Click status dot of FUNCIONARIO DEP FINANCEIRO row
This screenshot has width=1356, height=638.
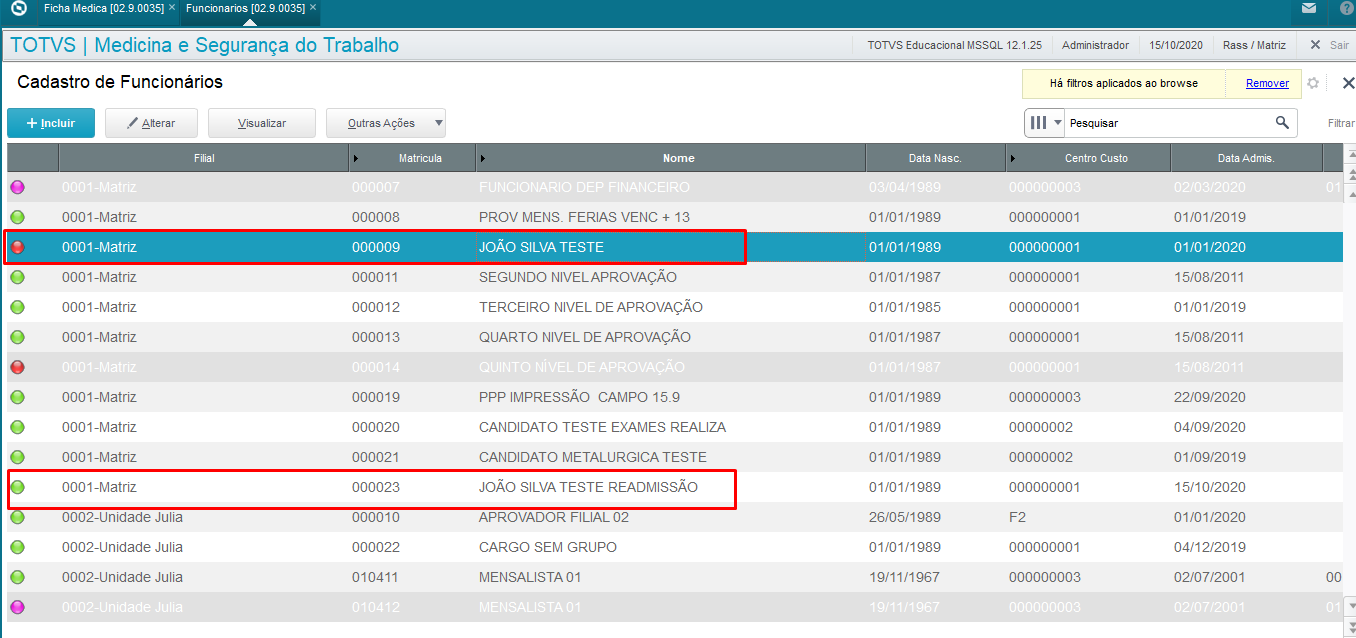[17, 187]
